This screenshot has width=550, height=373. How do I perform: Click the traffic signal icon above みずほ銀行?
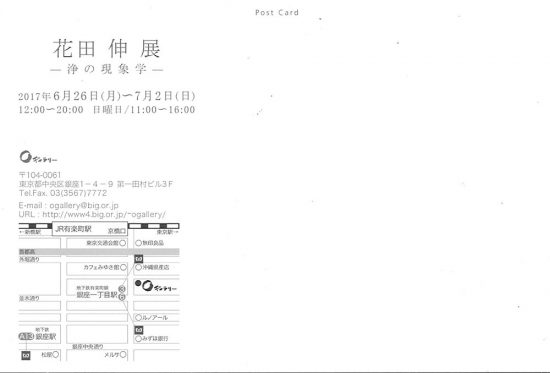click(x=139, y=330)
